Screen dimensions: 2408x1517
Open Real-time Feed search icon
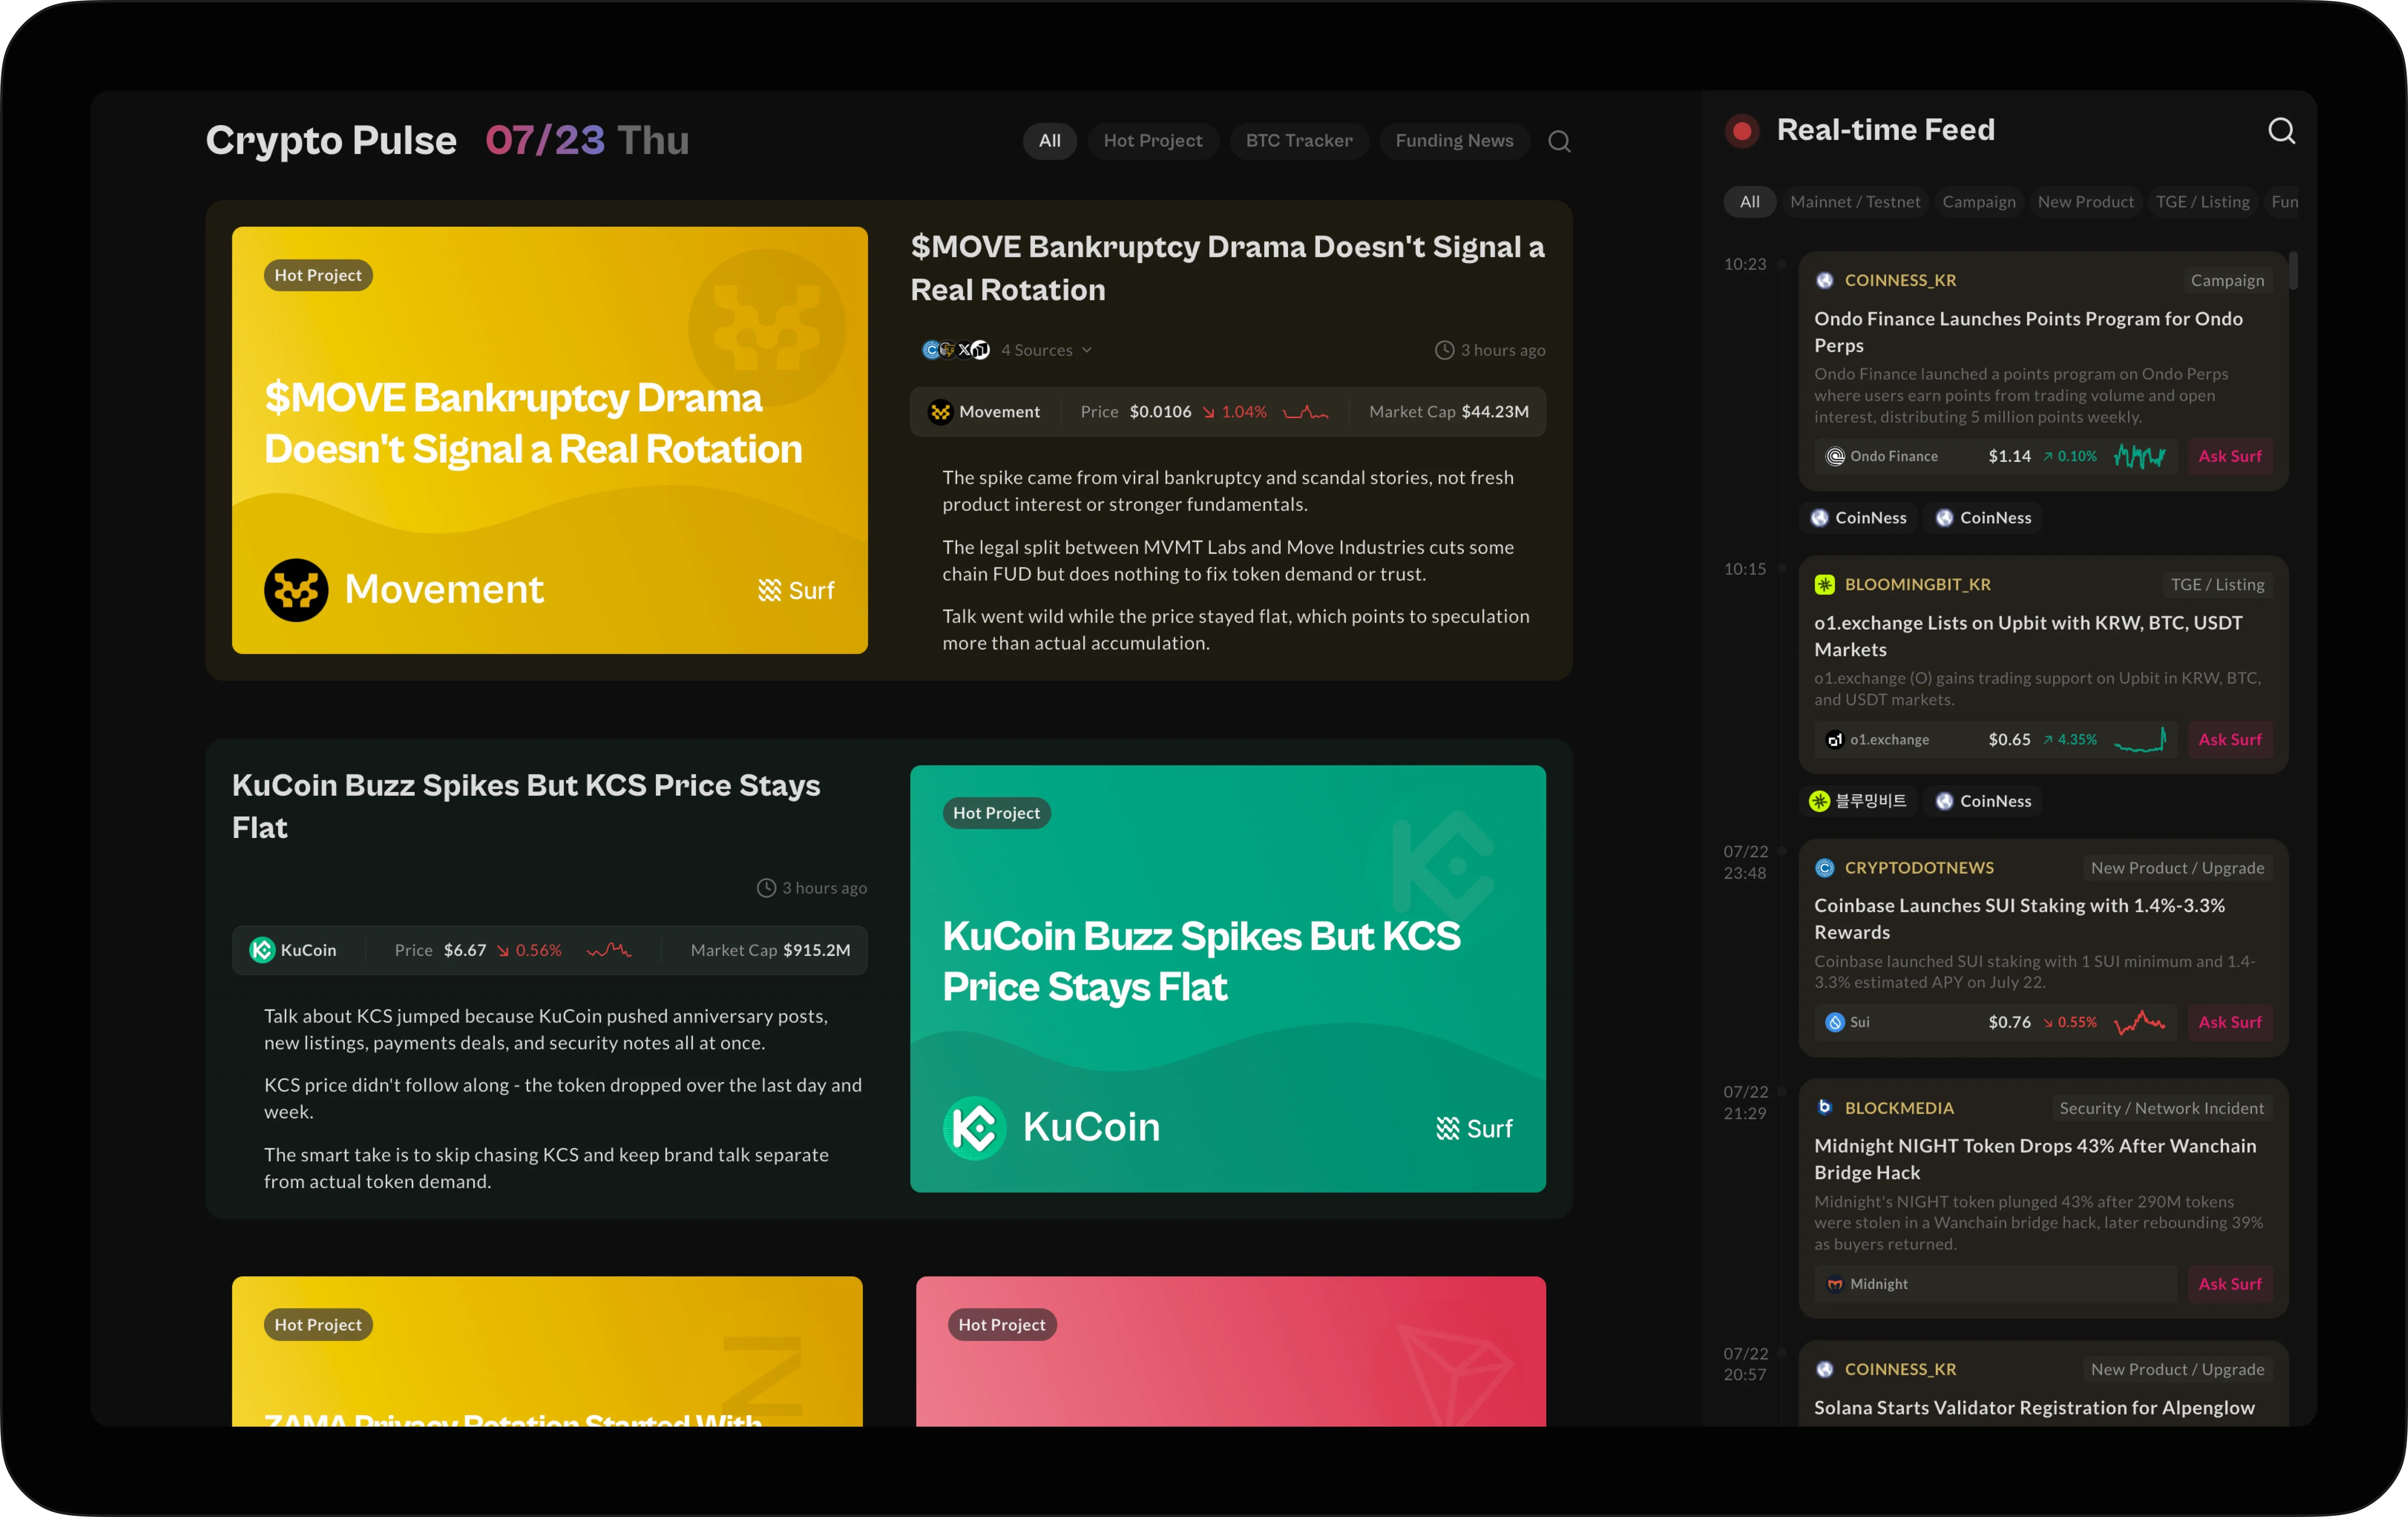click(2281, 131)
